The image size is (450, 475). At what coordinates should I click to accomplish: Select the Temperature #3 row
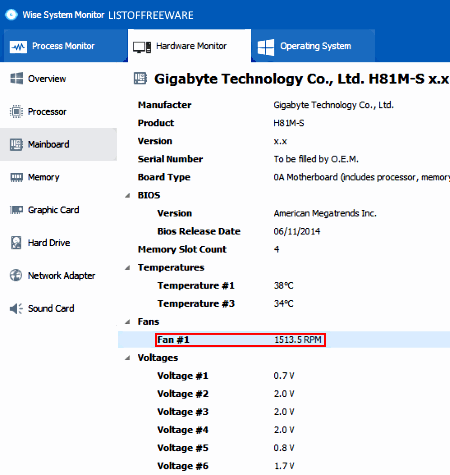(x=284, y=303)
